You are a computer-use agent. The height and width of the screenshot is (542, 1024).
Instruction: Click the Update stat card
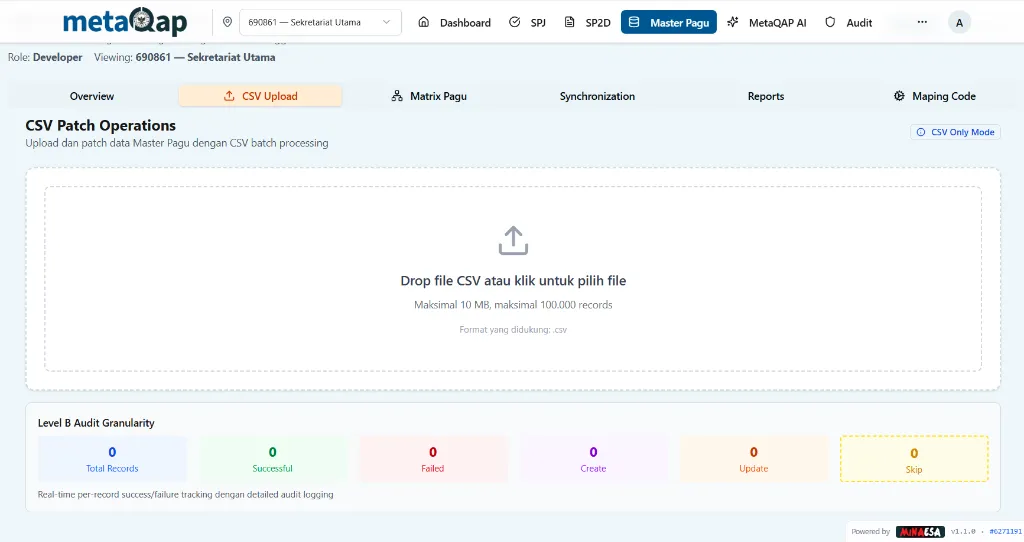pos(754,459)
